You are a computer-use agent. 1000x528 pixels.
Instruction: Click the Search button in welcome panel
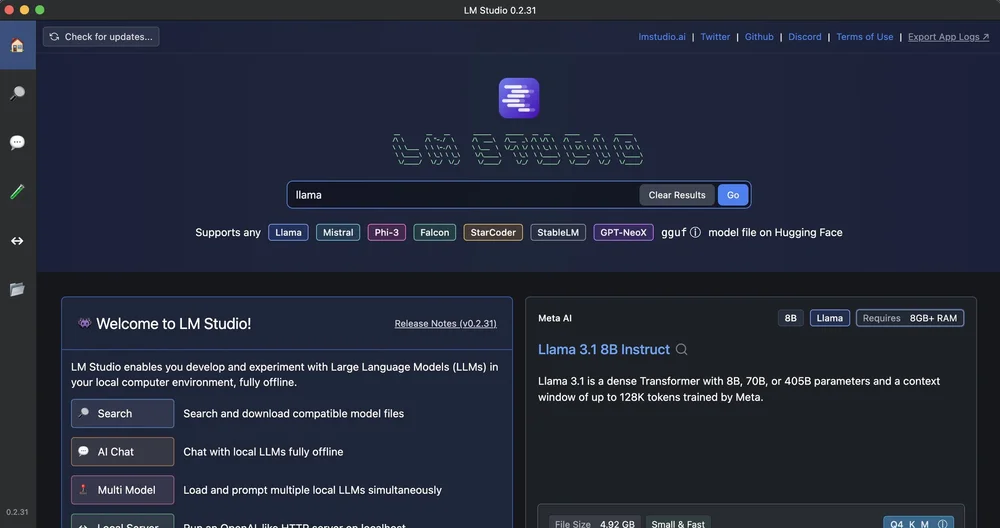click(122, 413)
